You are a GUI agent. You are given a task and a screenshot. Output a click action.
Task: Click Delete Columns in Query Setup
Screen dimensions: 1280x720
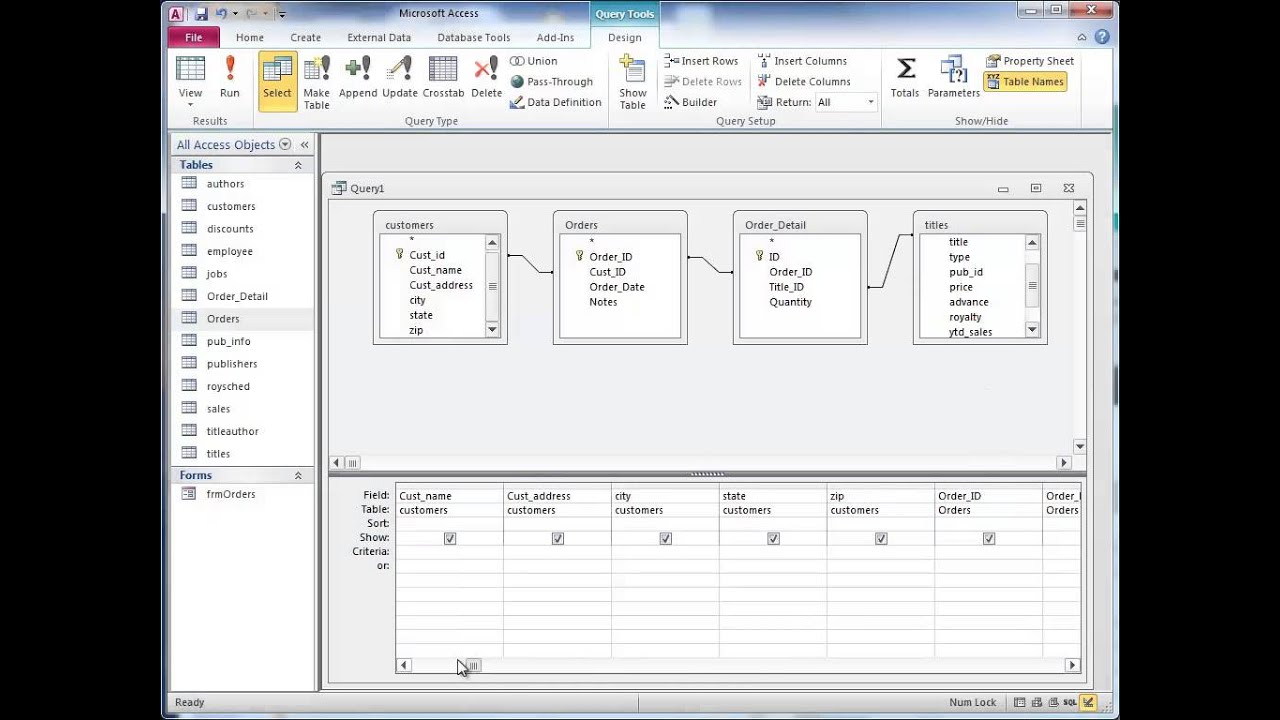(804, 82)
